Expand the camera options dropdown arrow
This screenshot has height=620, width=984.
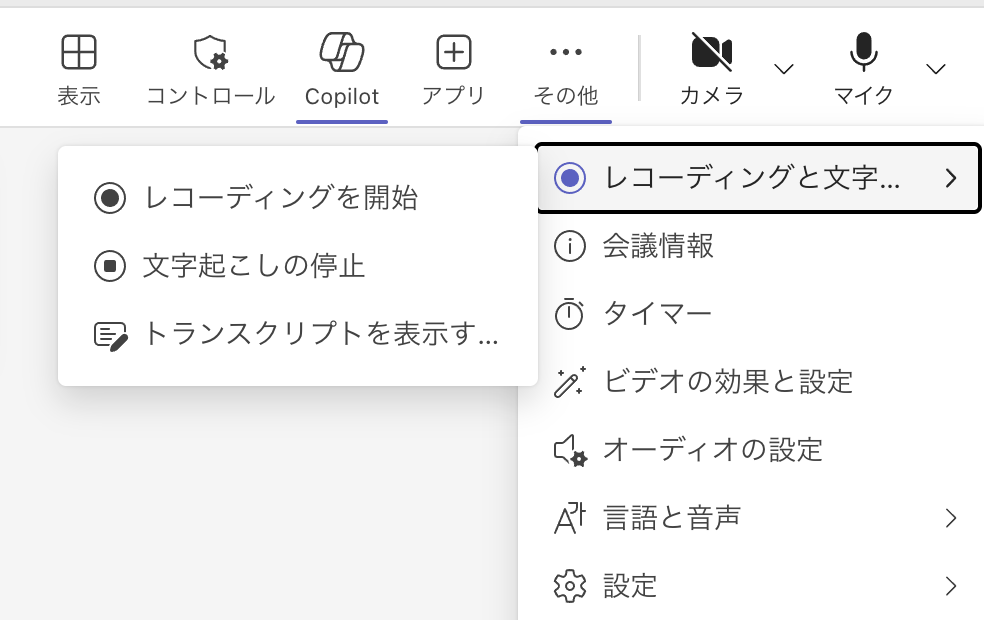point(785,68)
